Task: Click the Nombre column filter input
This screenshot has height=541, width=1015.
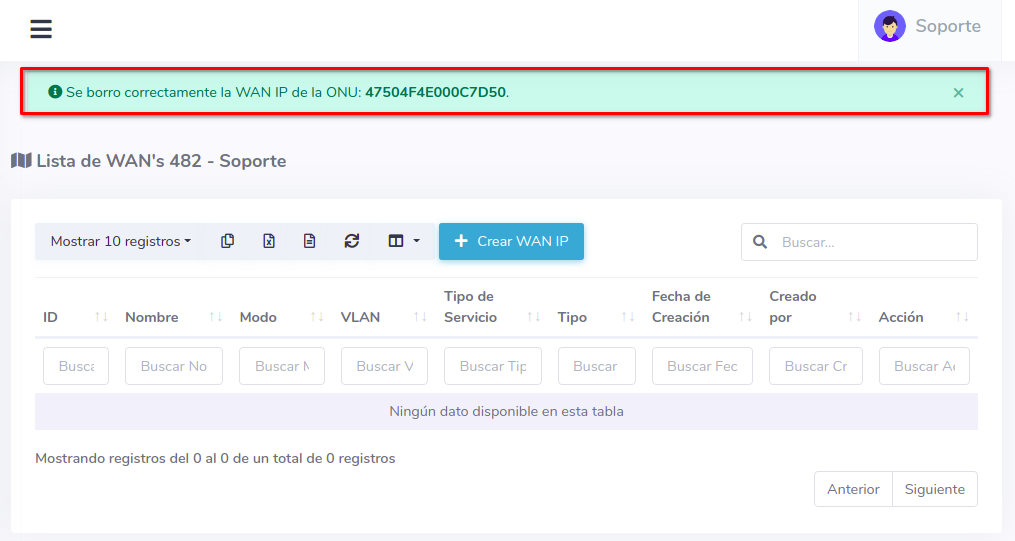Action: pos(173,366)
